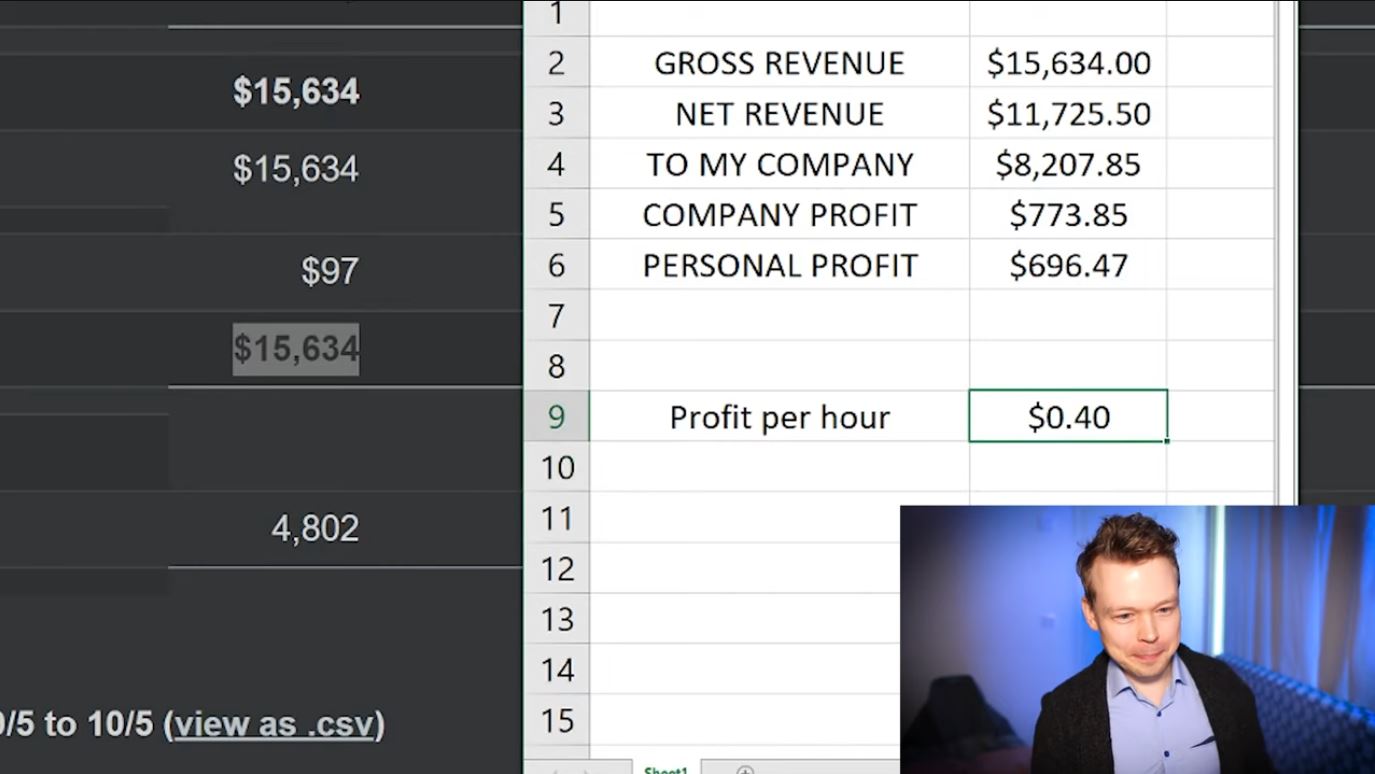This screenshot has width=1375, height=774.
Task: Select row 10 via its row header
Action: (x=556, y=467)
